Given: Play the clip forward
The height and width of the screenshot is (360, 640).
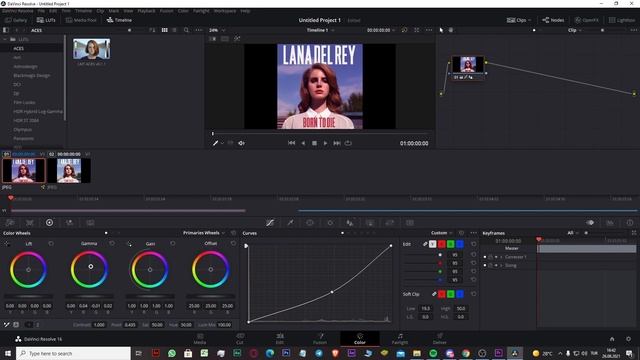Looking at the screenshot, I should pos(325,143).
